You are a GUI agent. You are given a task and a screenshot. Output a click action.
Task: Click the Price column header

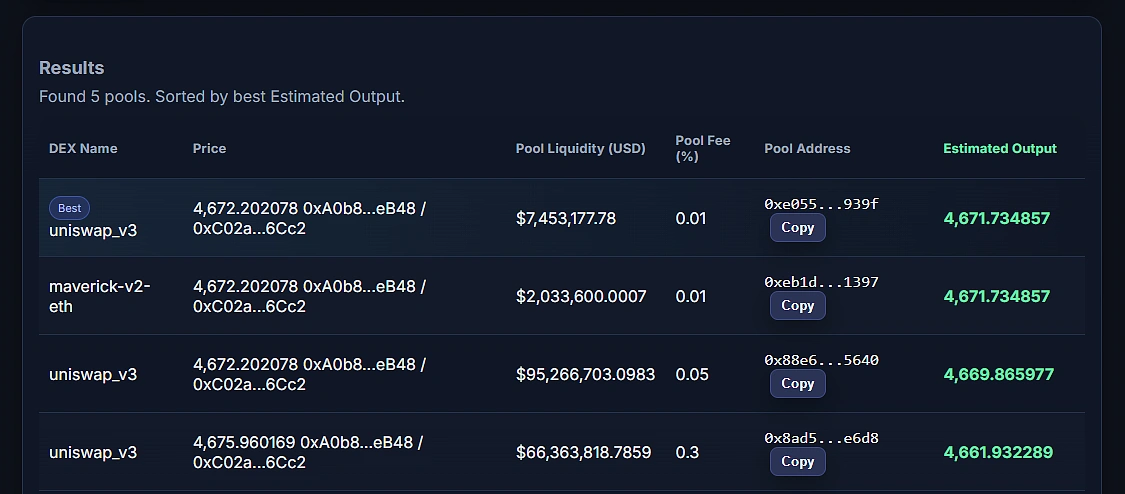coord(209,148)
